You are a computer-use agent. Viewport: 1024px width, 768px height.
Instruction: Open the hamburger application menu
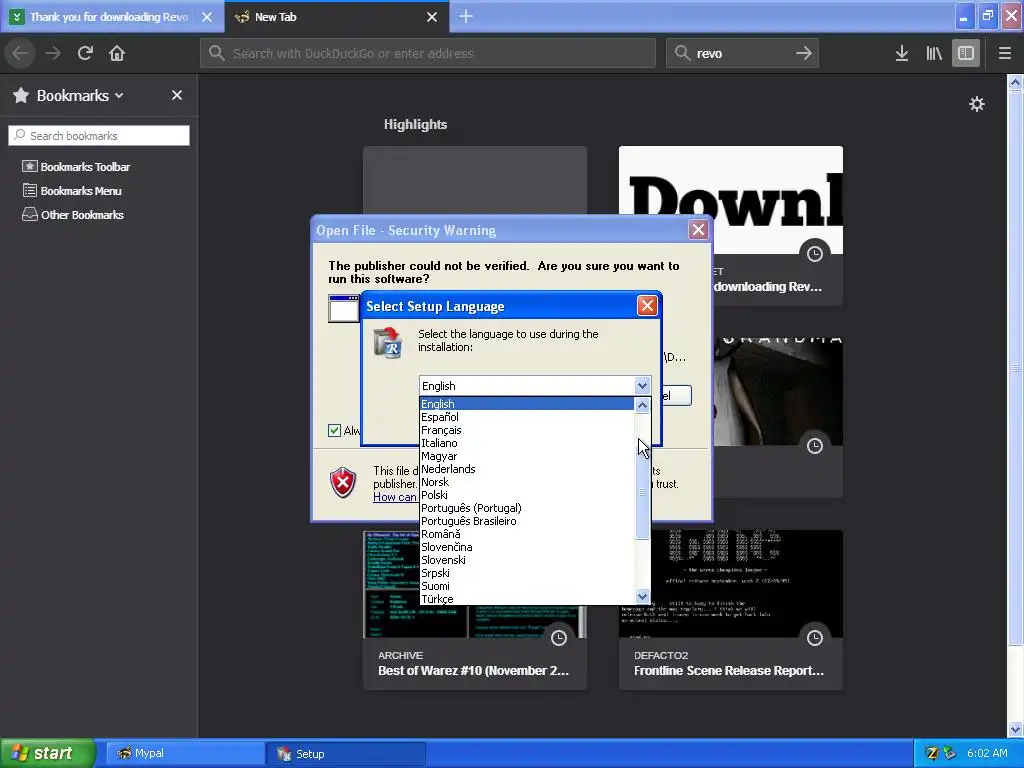(1004, 53)
